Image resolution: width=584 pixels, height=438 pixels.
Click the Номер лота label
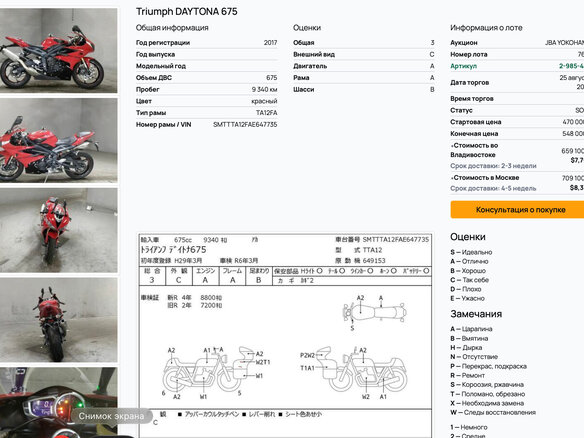coord(469,54)
